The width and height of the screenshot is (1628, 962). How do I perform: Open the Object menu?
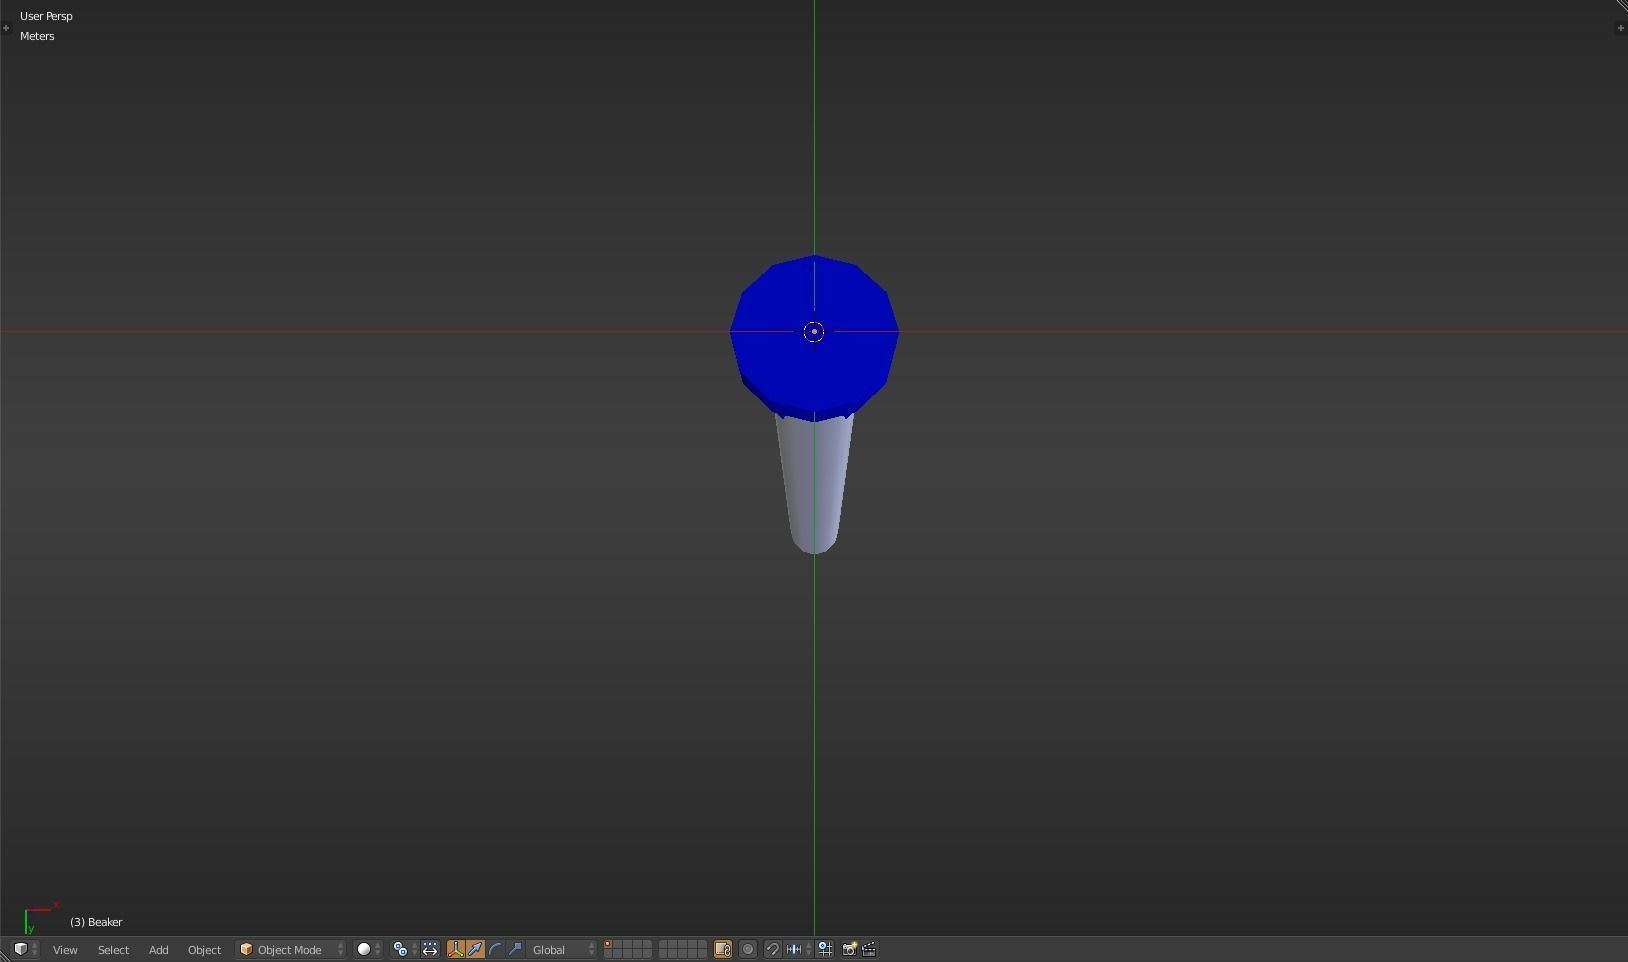(x=204, y=949)
